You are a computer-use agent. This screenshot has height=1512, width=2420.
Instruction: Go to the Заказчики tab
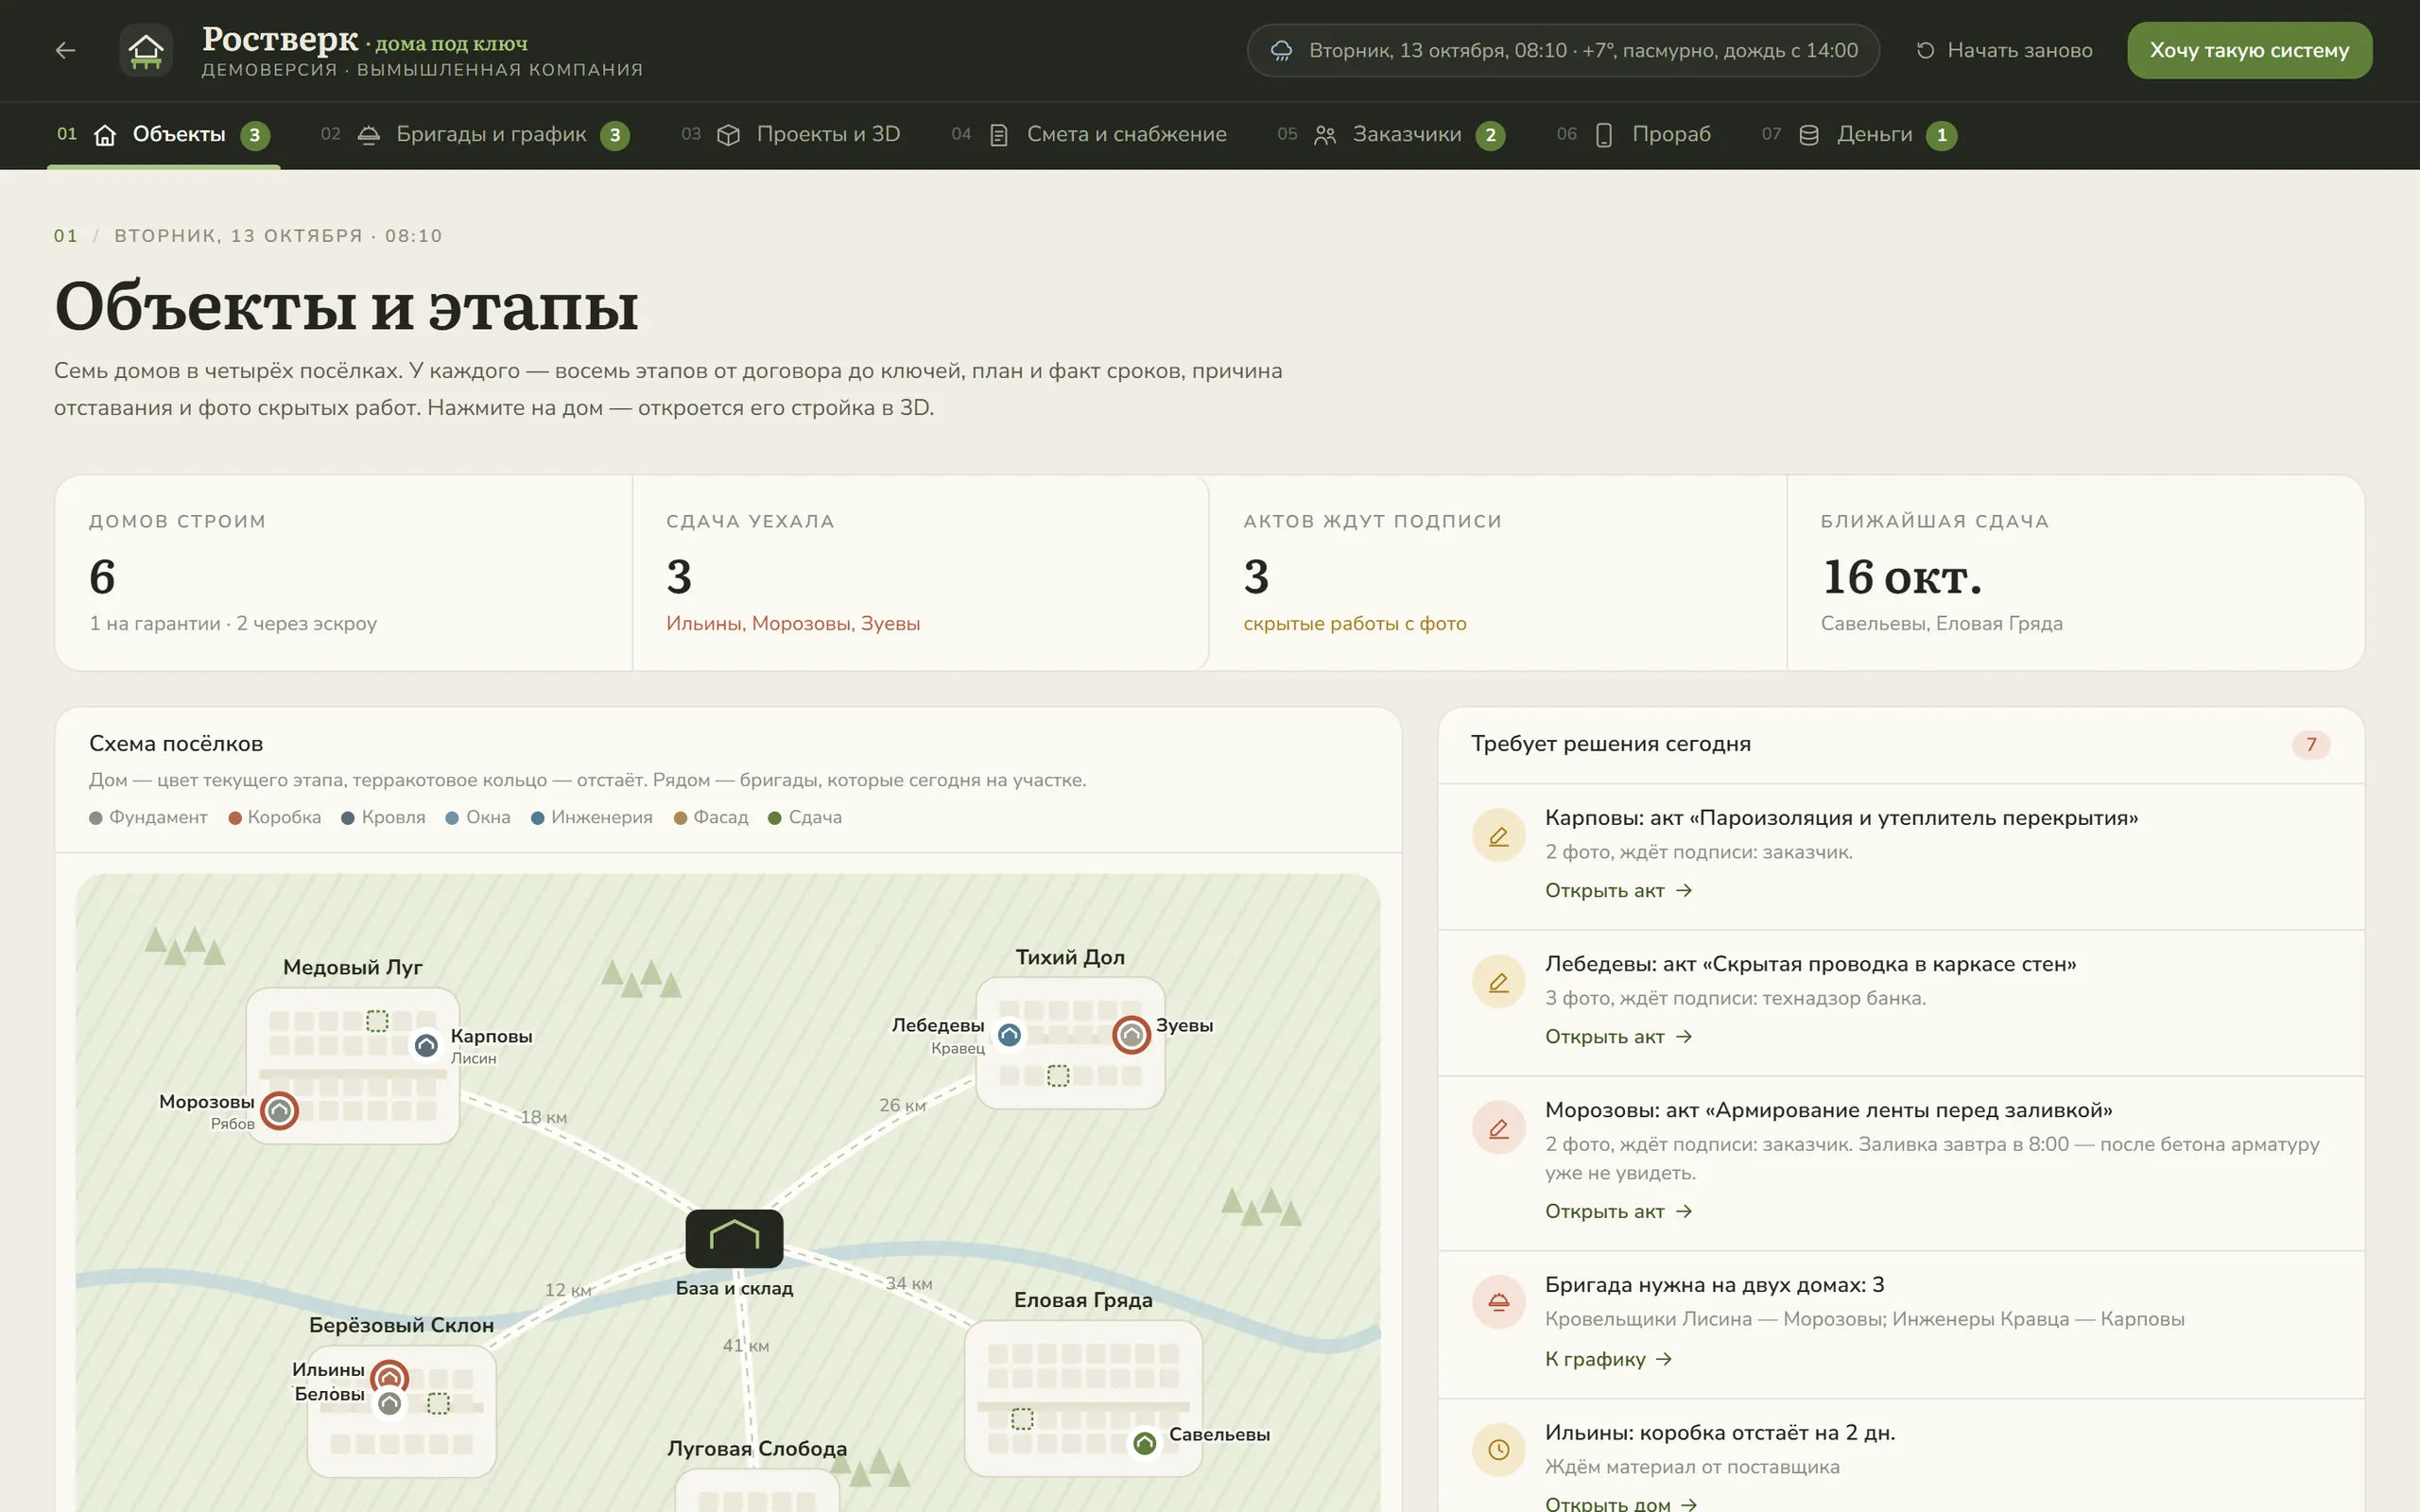point(1391,135)
